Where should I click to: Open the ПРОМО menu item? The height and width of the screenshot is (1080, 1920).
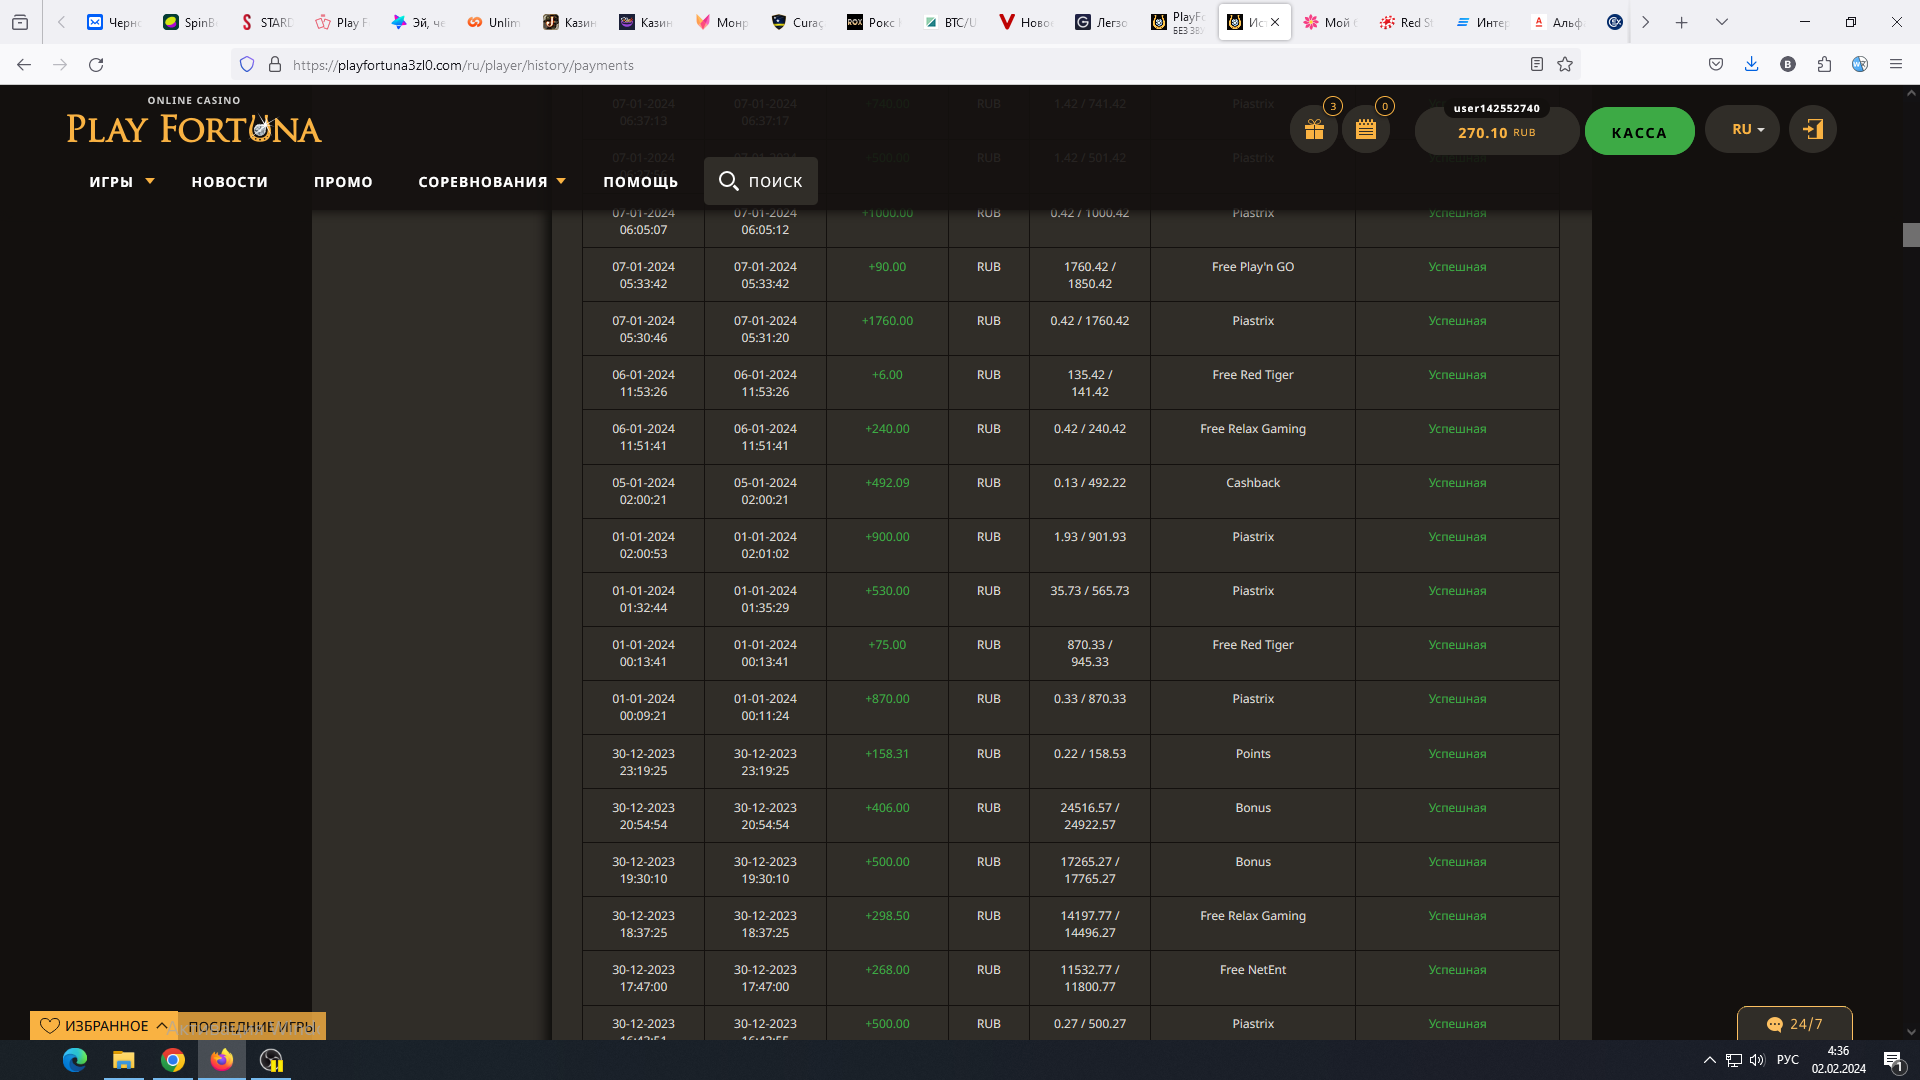click(343, 182)
